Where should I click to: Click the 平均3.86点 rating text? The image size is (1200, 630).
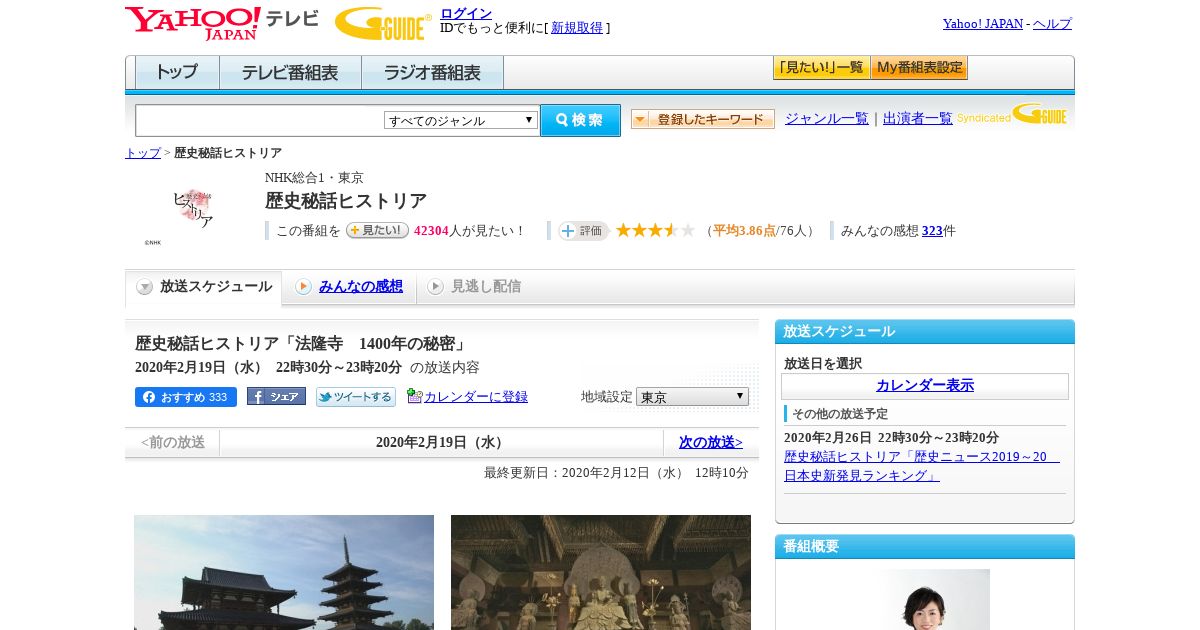[744, 231]
